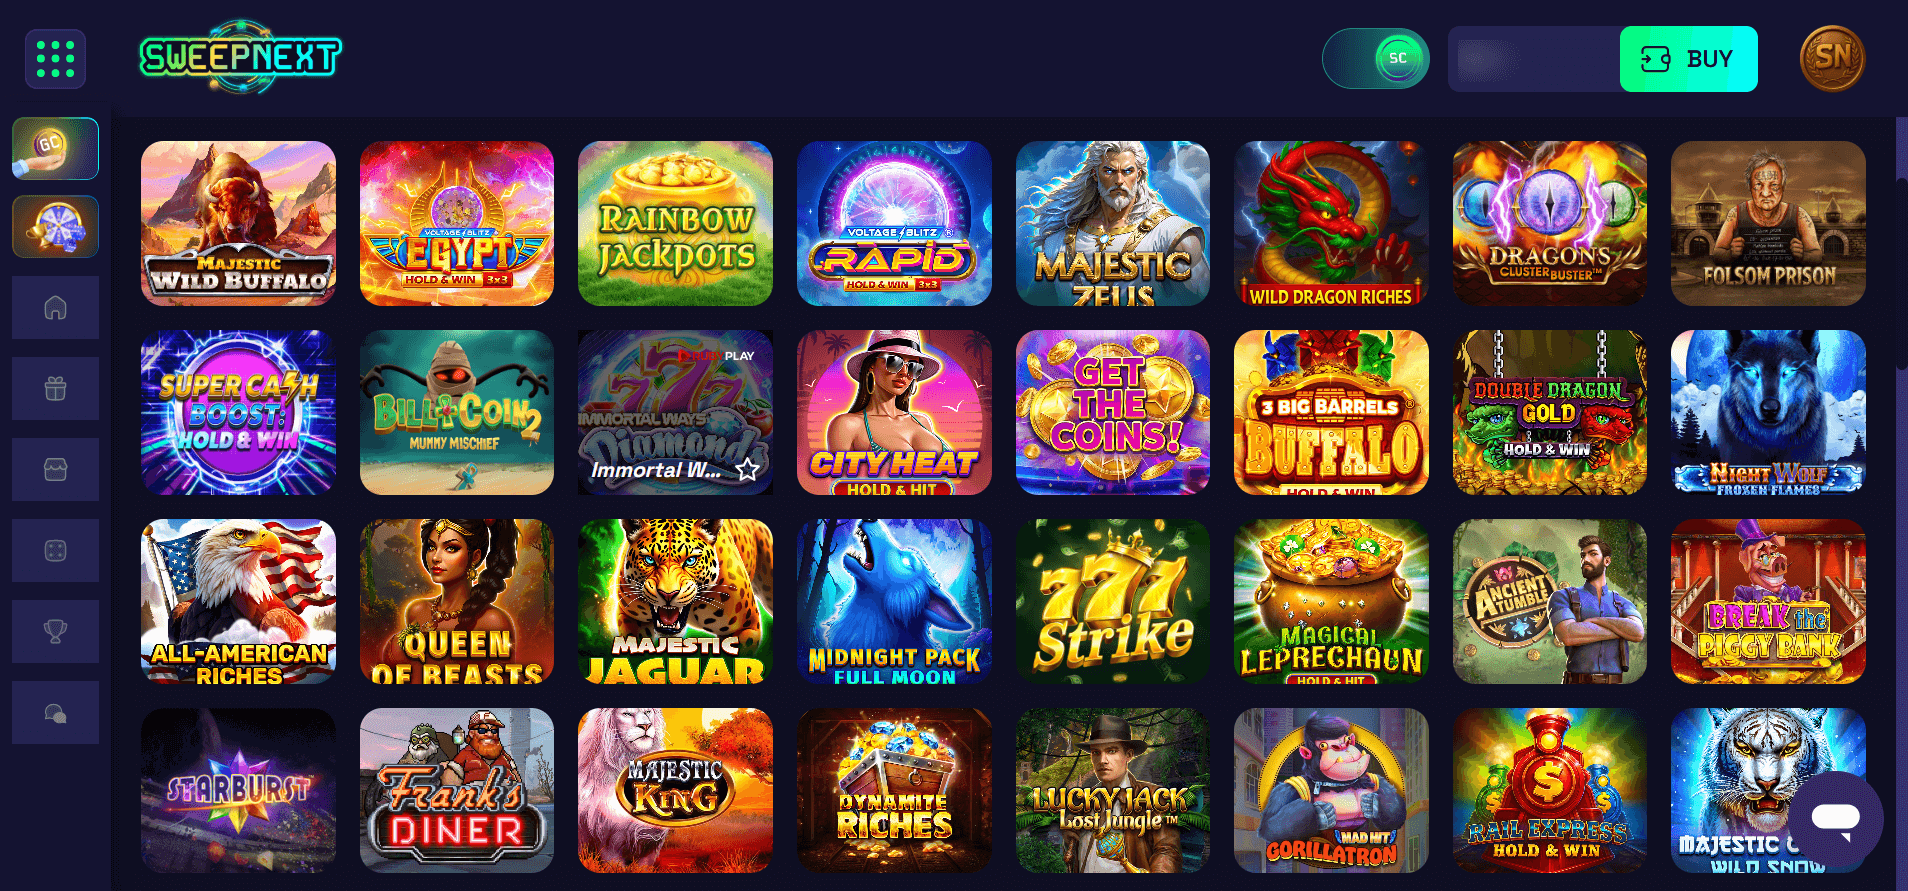Open the dice games sidebar icon
The height and width of the screenshot is (891, 1908).
pyautogui.click(x=55, y=550)
